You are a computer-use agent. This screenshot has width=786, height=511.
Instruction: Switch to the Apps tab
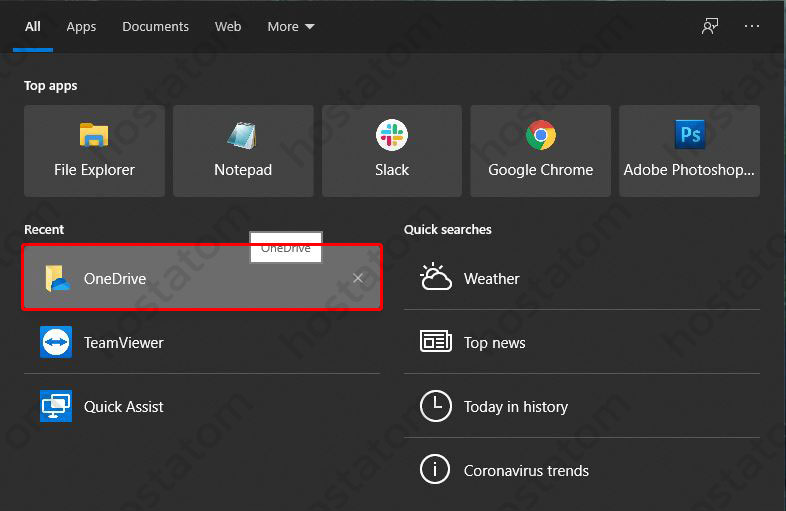(81, 27)
